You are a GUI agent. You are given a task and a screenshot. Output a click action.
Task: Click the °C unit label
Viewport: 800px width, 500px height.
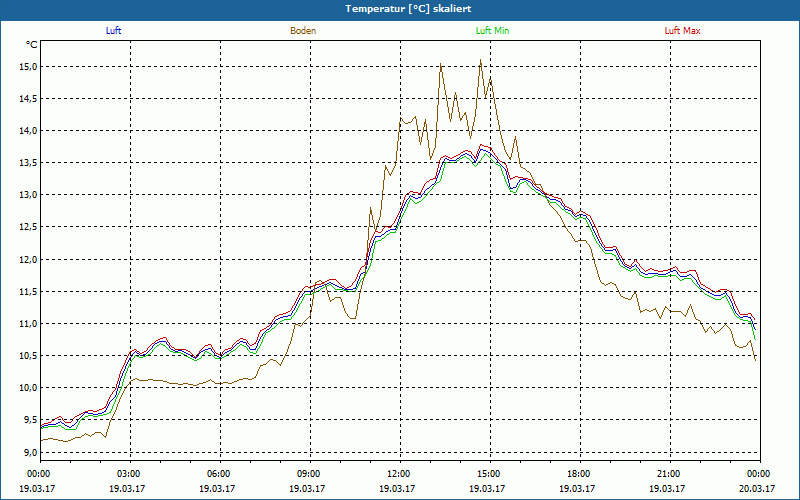click(32, 45)
